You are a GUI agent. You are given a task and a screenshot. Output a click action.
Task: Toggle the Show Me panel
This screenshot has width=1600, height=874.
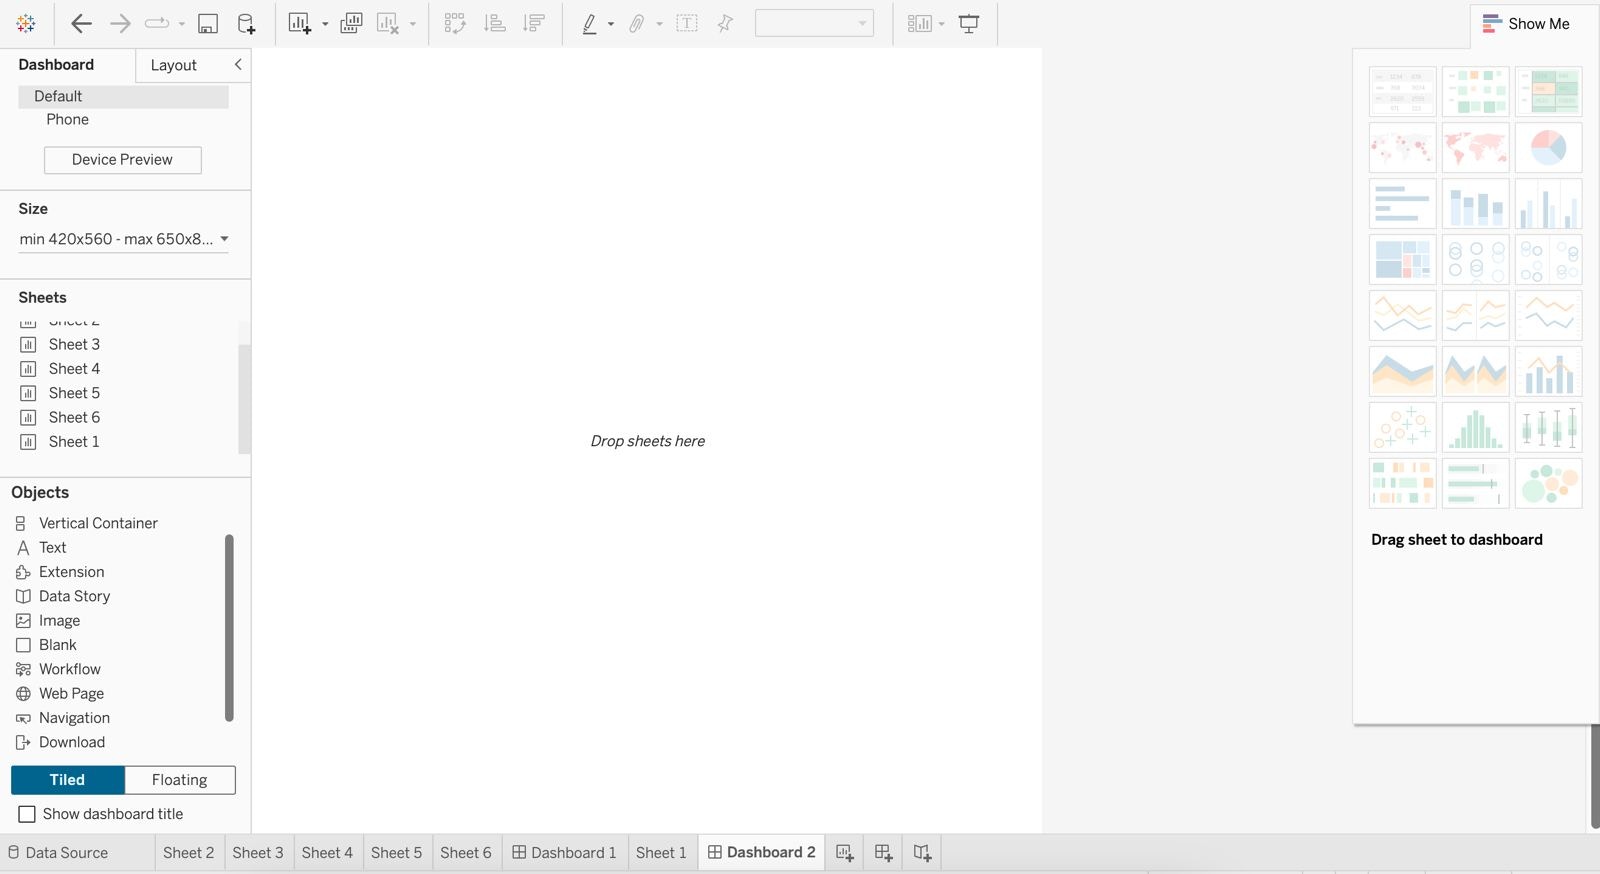[x=1526, y=23]
